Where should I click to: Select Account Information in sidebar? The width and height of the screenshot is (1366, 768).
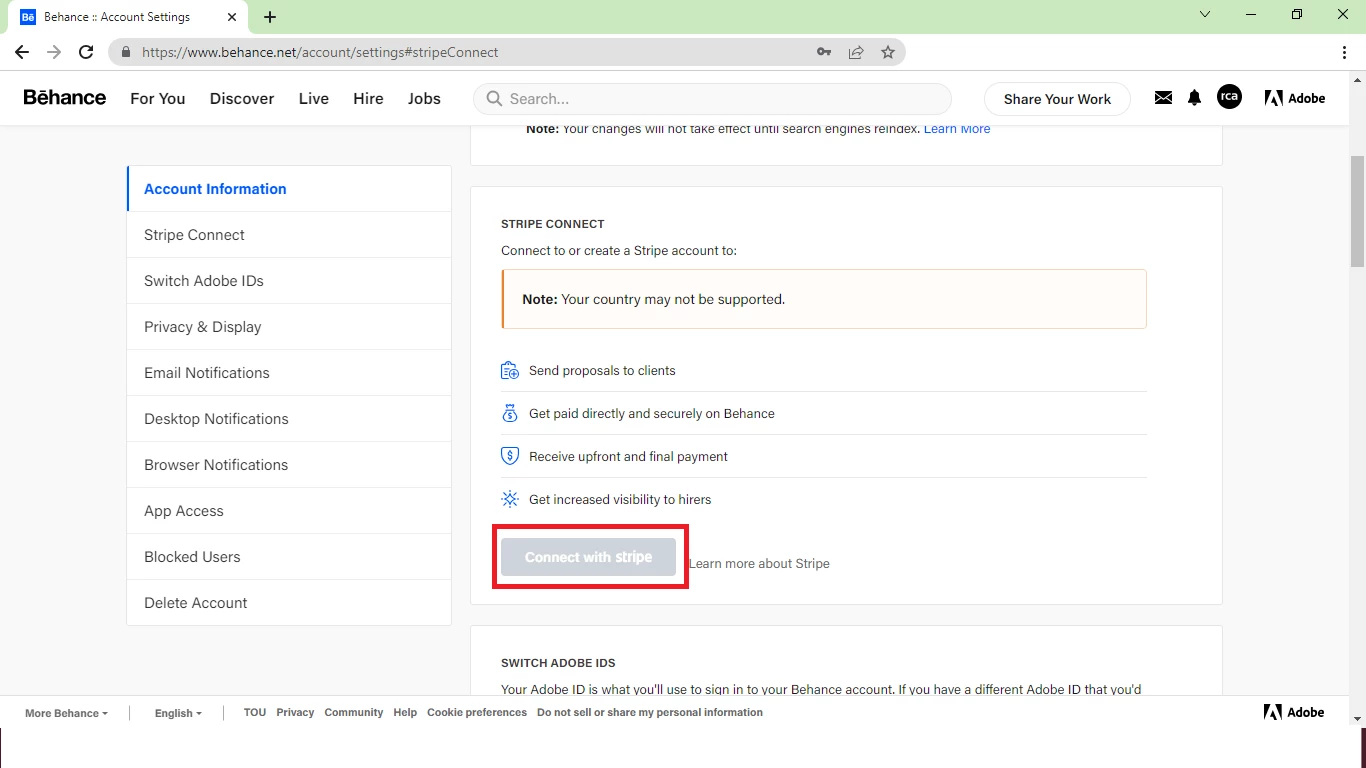tap(289, 189)
